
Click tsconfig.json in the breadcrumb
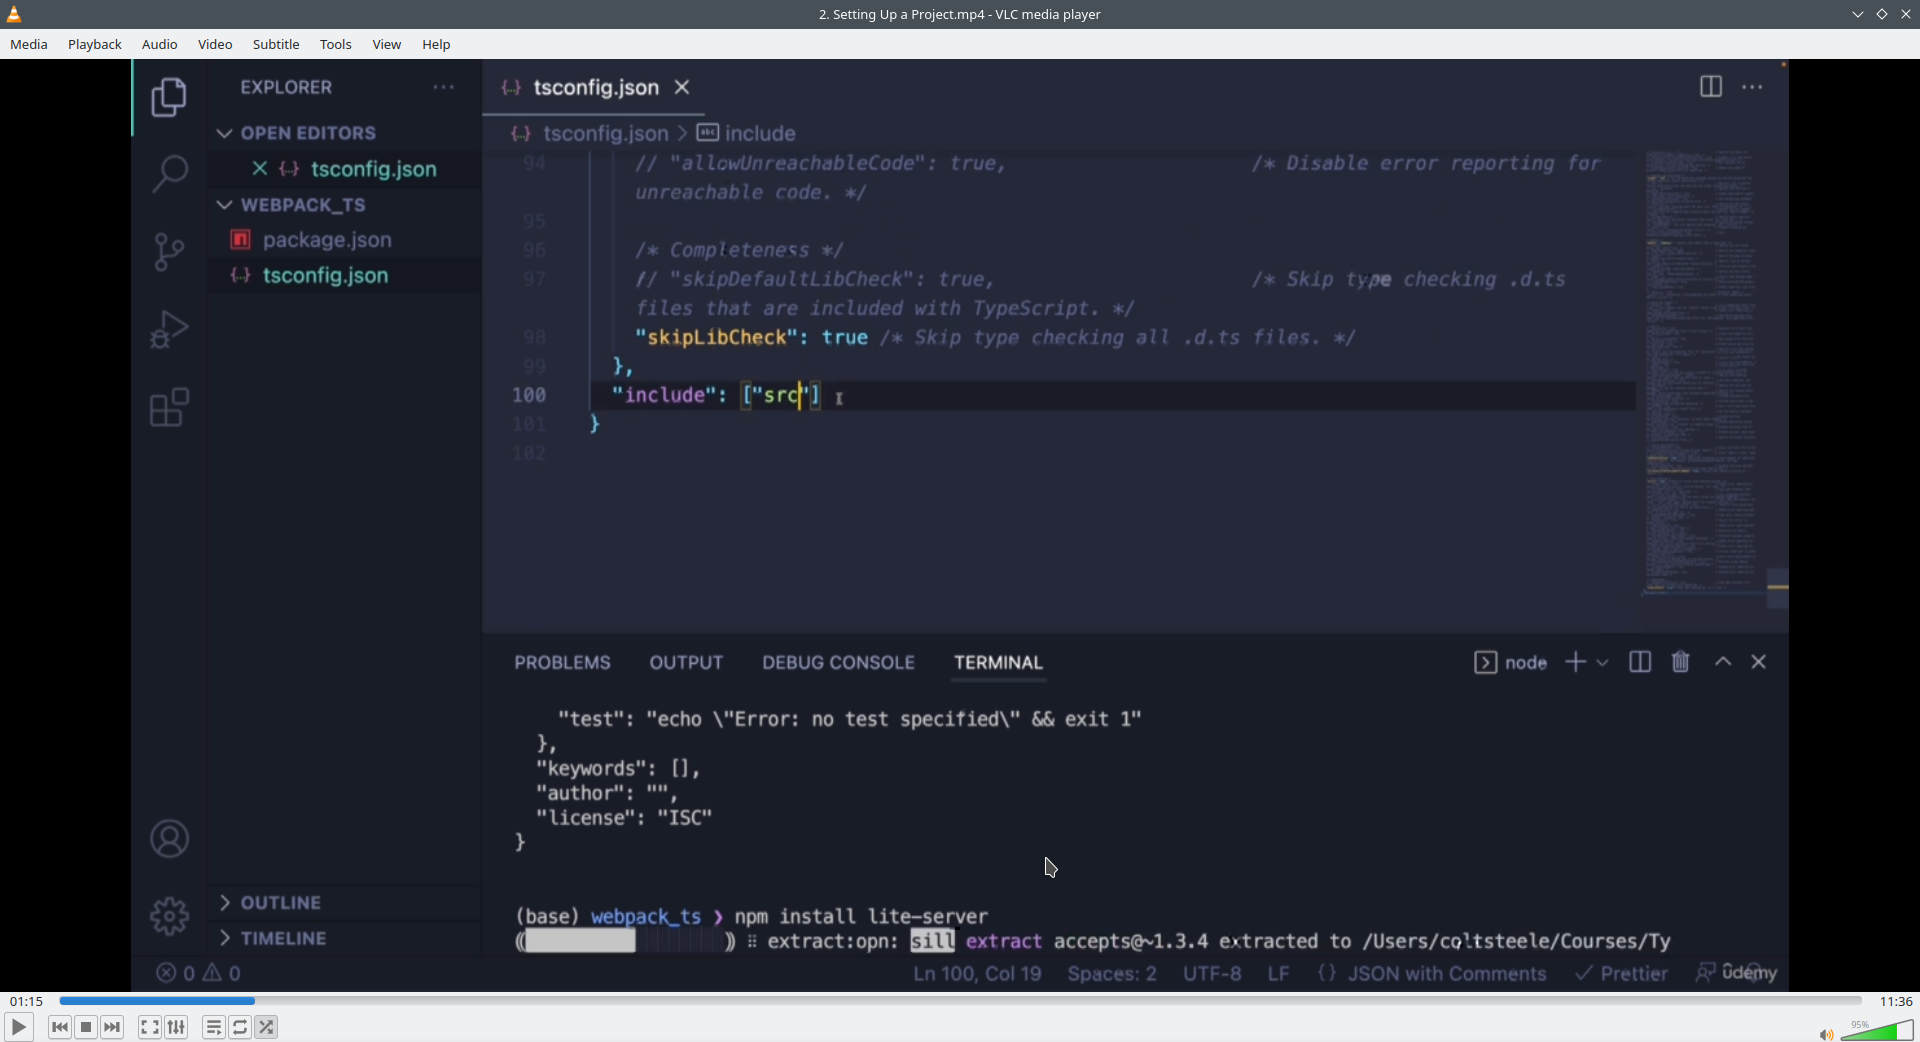click(605, 133)
